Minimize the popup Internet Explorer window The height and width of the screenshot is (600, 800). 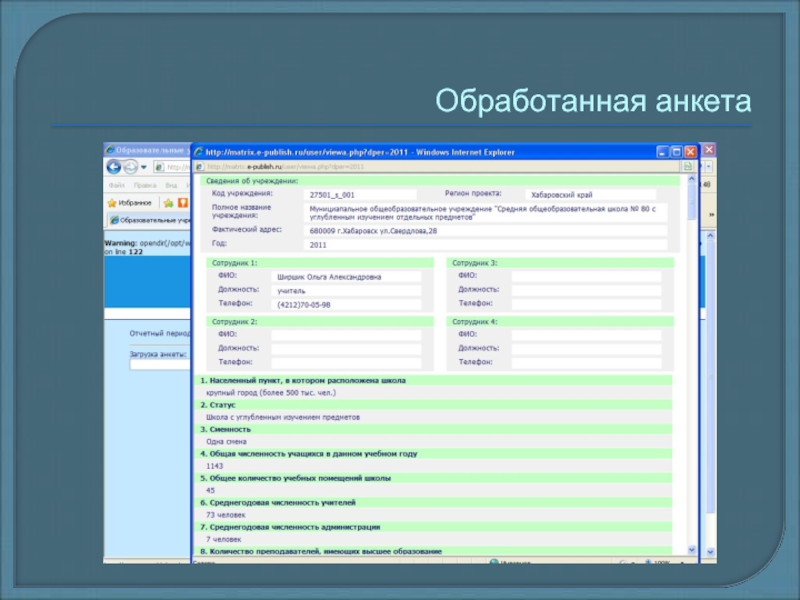[x=662, y=152]
